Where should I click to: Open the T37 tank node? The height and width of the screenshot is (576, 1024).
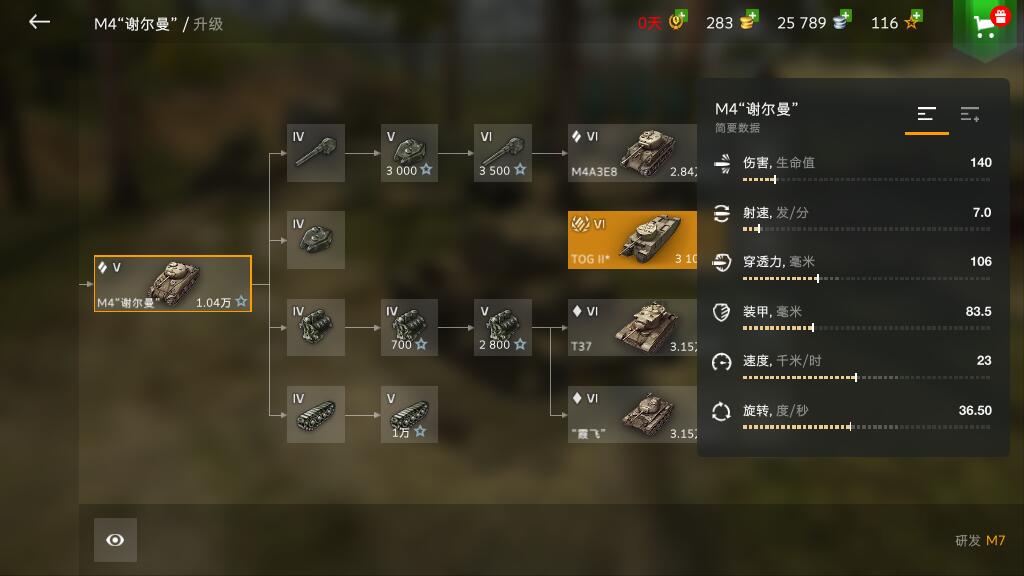[x=632, y=327]
